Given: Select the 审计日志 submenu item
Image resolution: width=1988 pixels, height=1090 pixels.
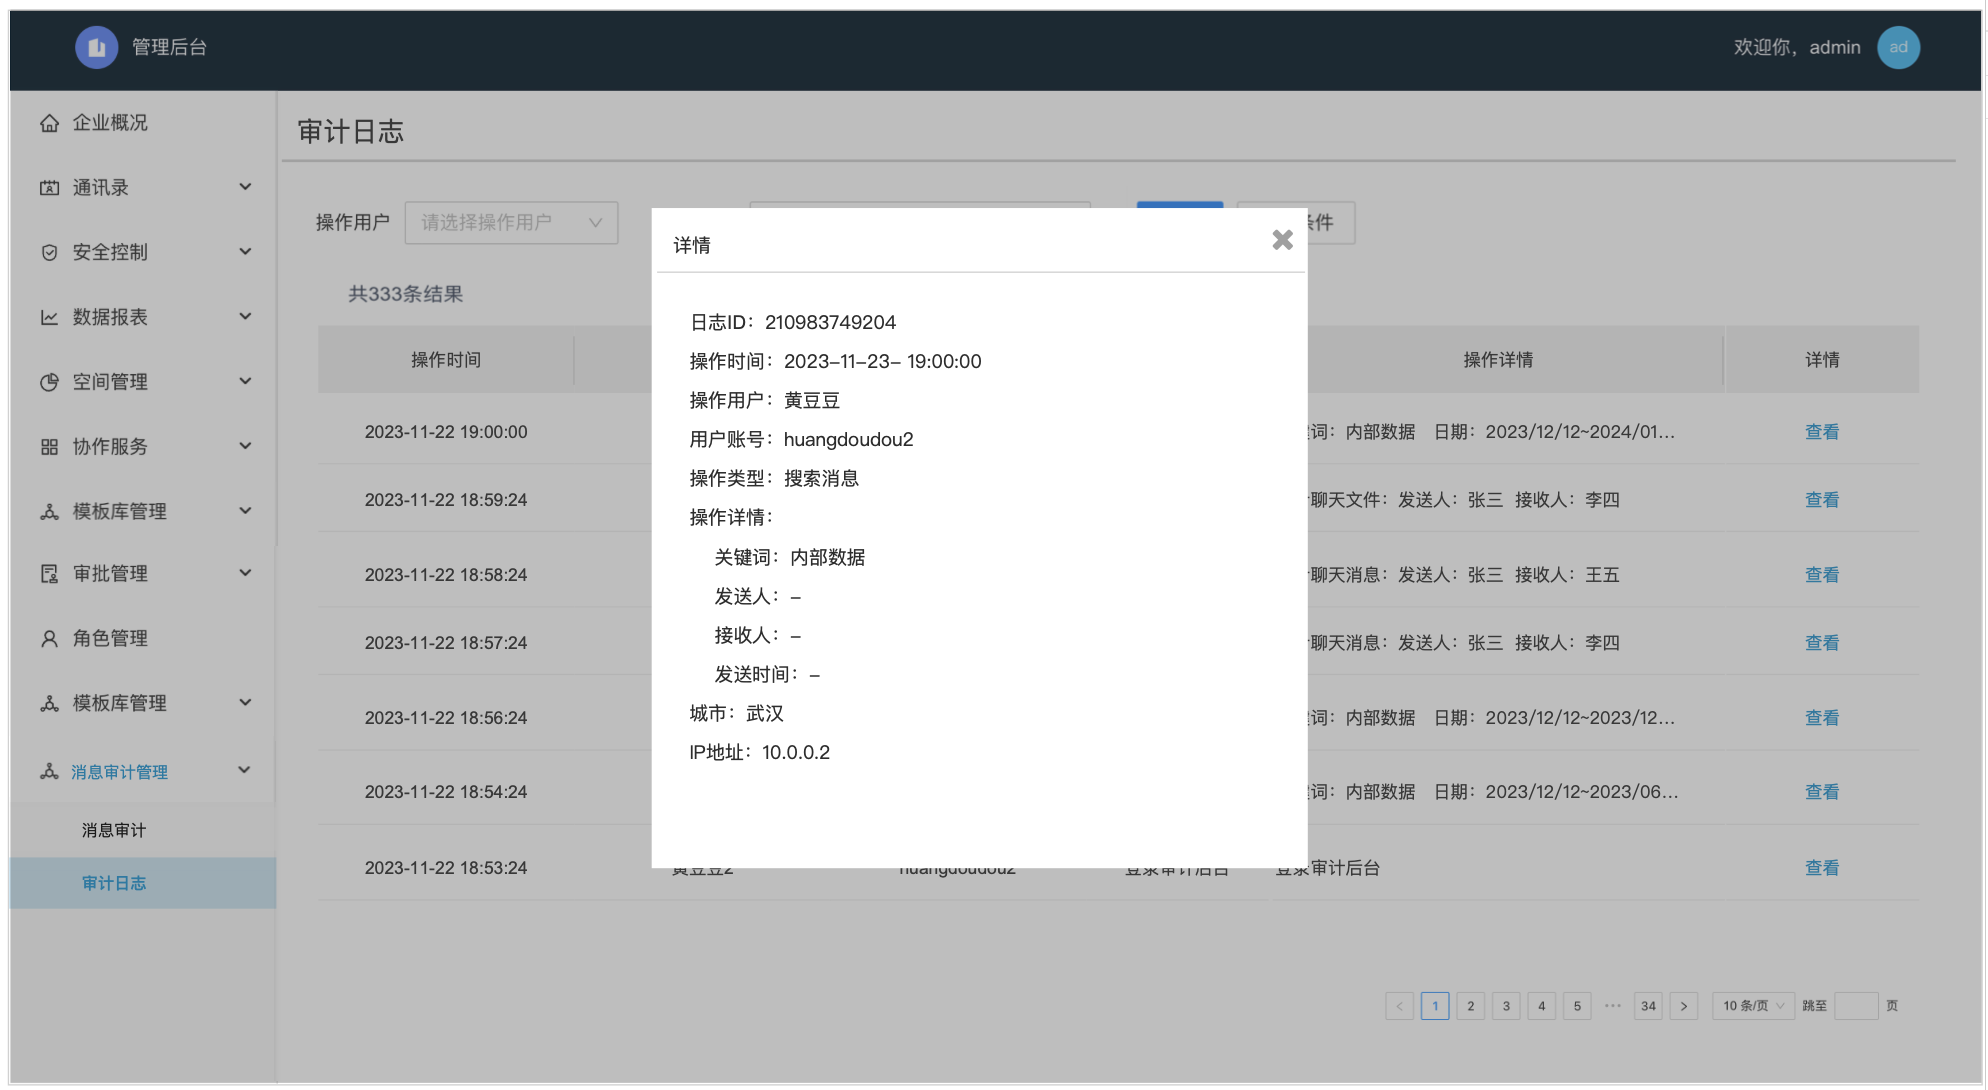Looking at the screenshot, I should 143,883.
